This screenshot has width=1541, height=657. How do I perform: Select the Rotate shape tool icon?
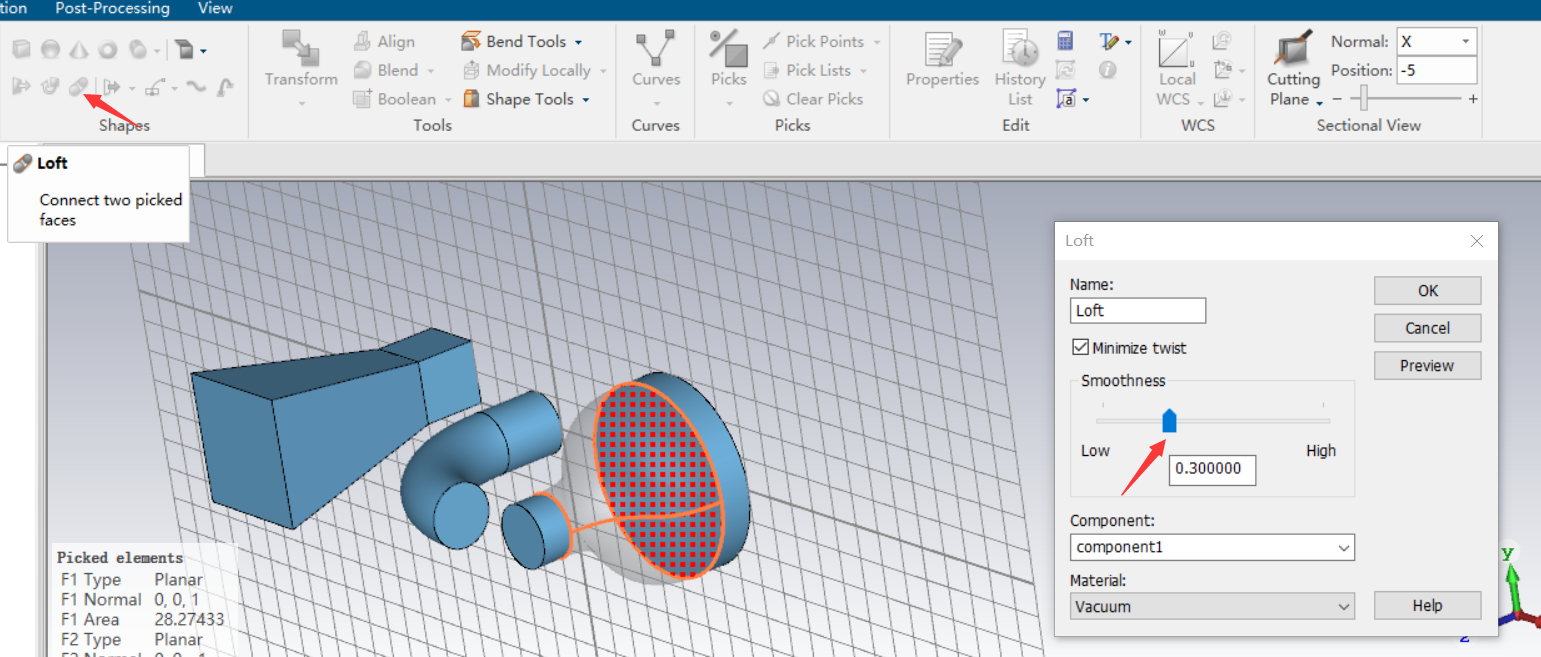[50, 87]
